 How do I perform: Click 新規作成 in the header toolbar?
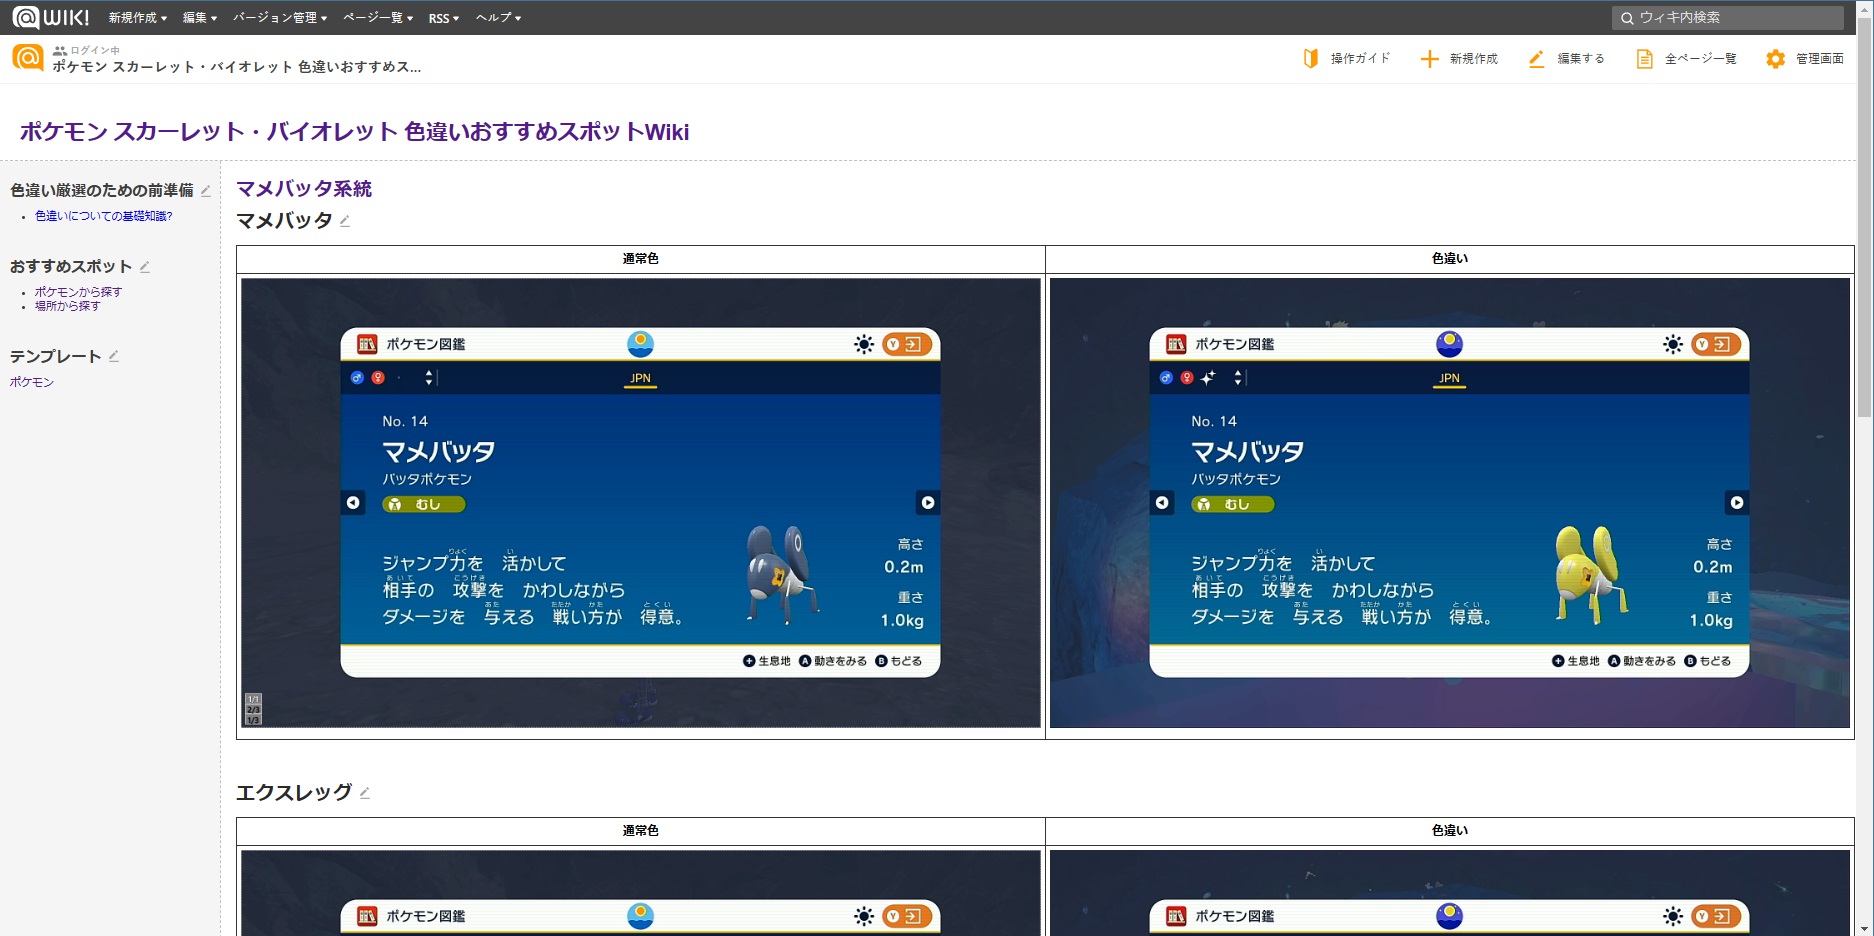(x=1474, y=59)
